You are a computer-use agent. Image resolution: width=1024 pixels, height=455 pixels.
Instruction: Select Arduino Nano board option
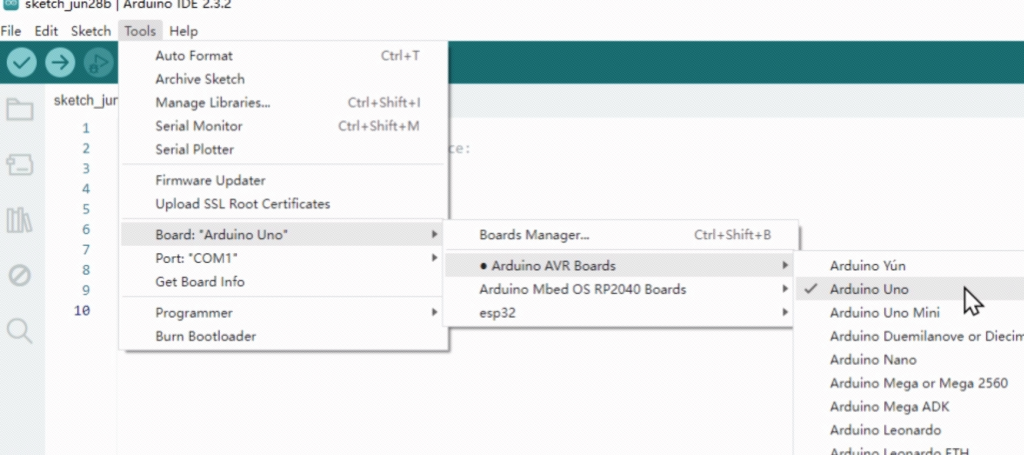[x=873, y=360]
